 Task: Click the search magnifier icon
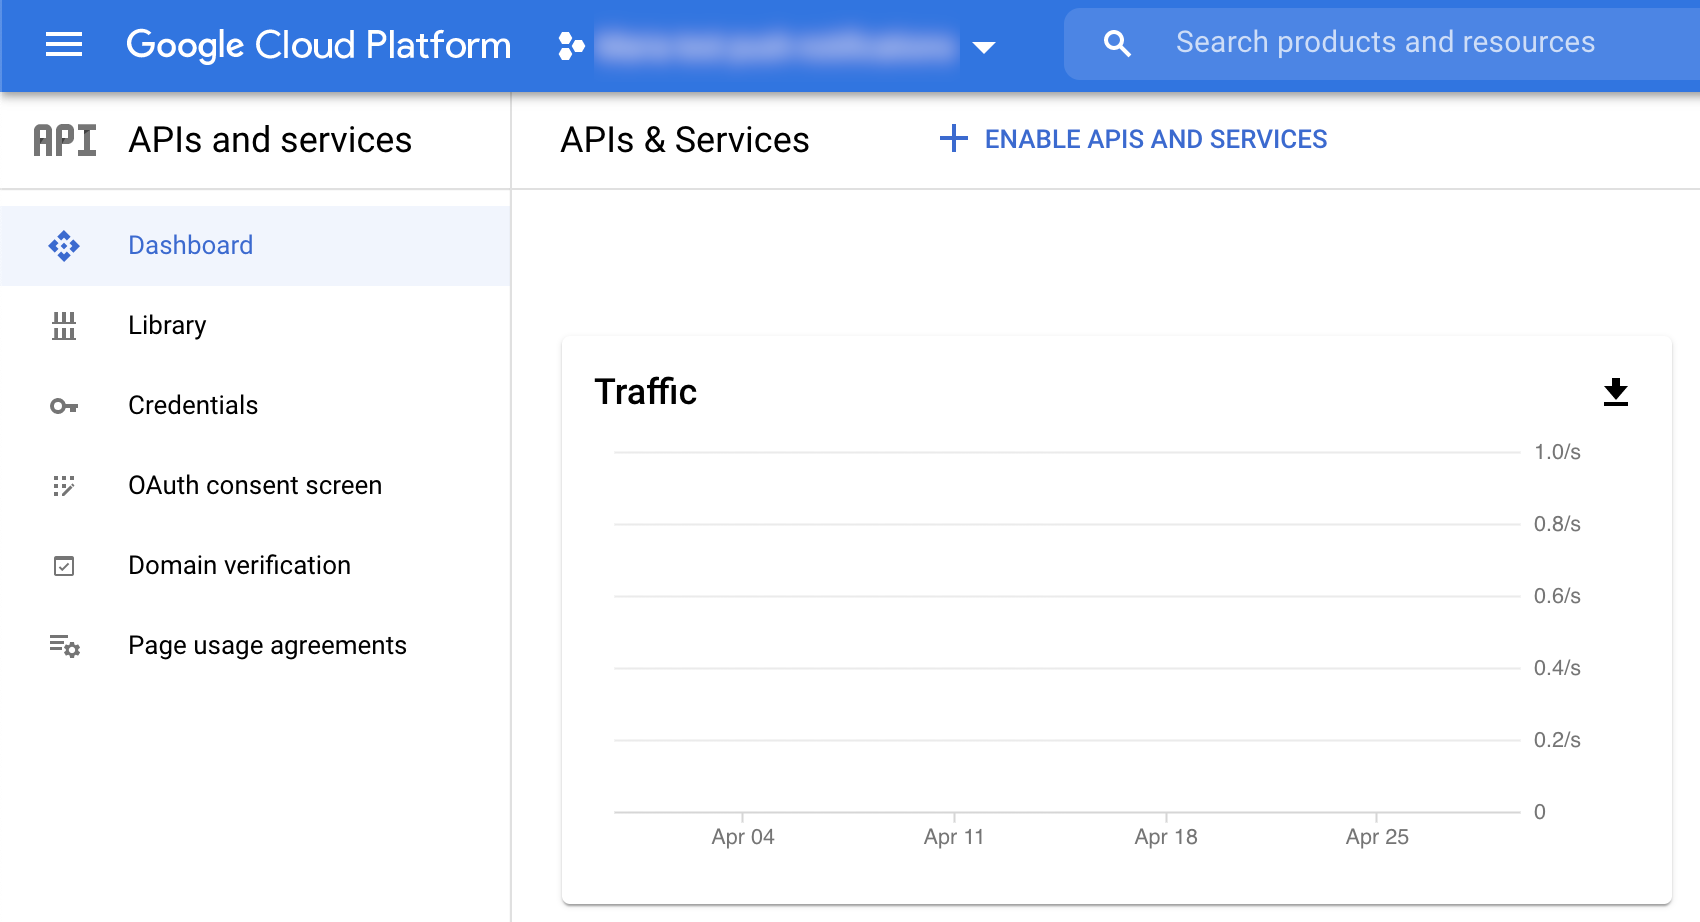(x=1117, y=44)
